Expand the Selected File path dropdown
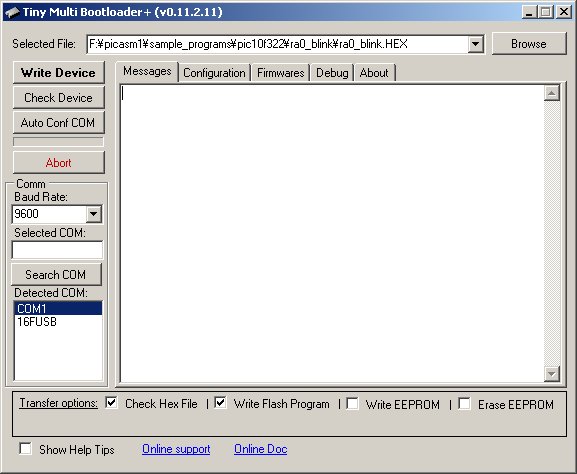Screen dimensions: 577x474 pos(475,44)
